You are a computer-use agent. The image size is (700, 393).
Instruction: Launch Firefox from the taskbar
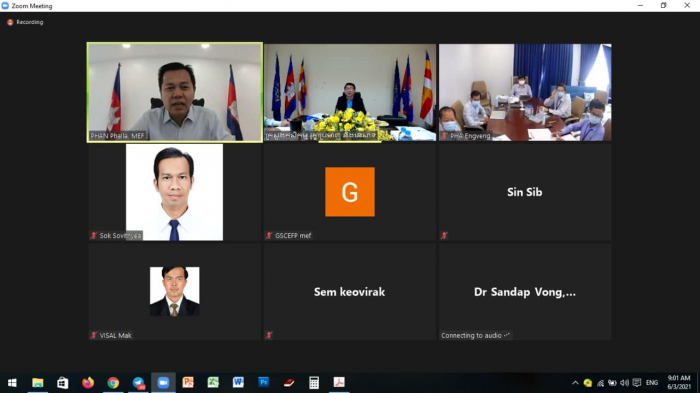(88, 383)
